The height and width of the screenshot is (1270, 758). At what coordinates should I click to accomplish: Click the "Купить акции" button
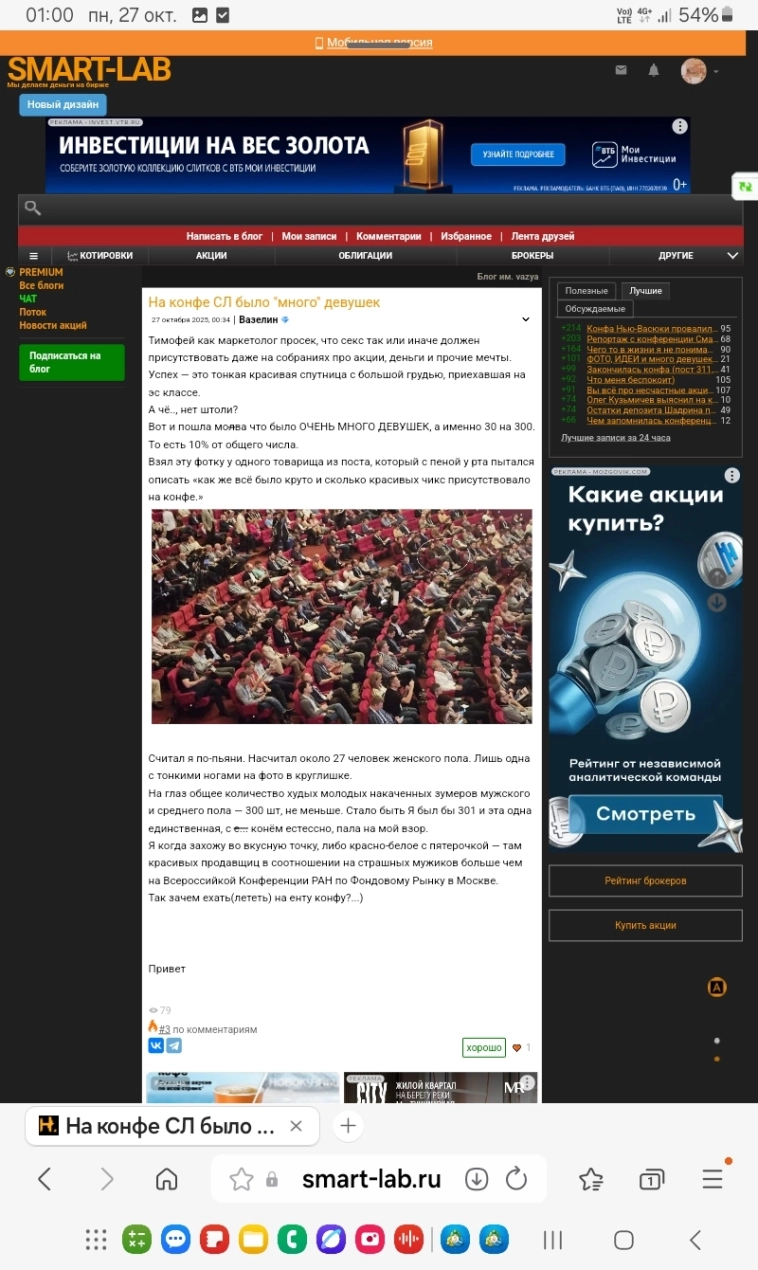click(645, 925)
